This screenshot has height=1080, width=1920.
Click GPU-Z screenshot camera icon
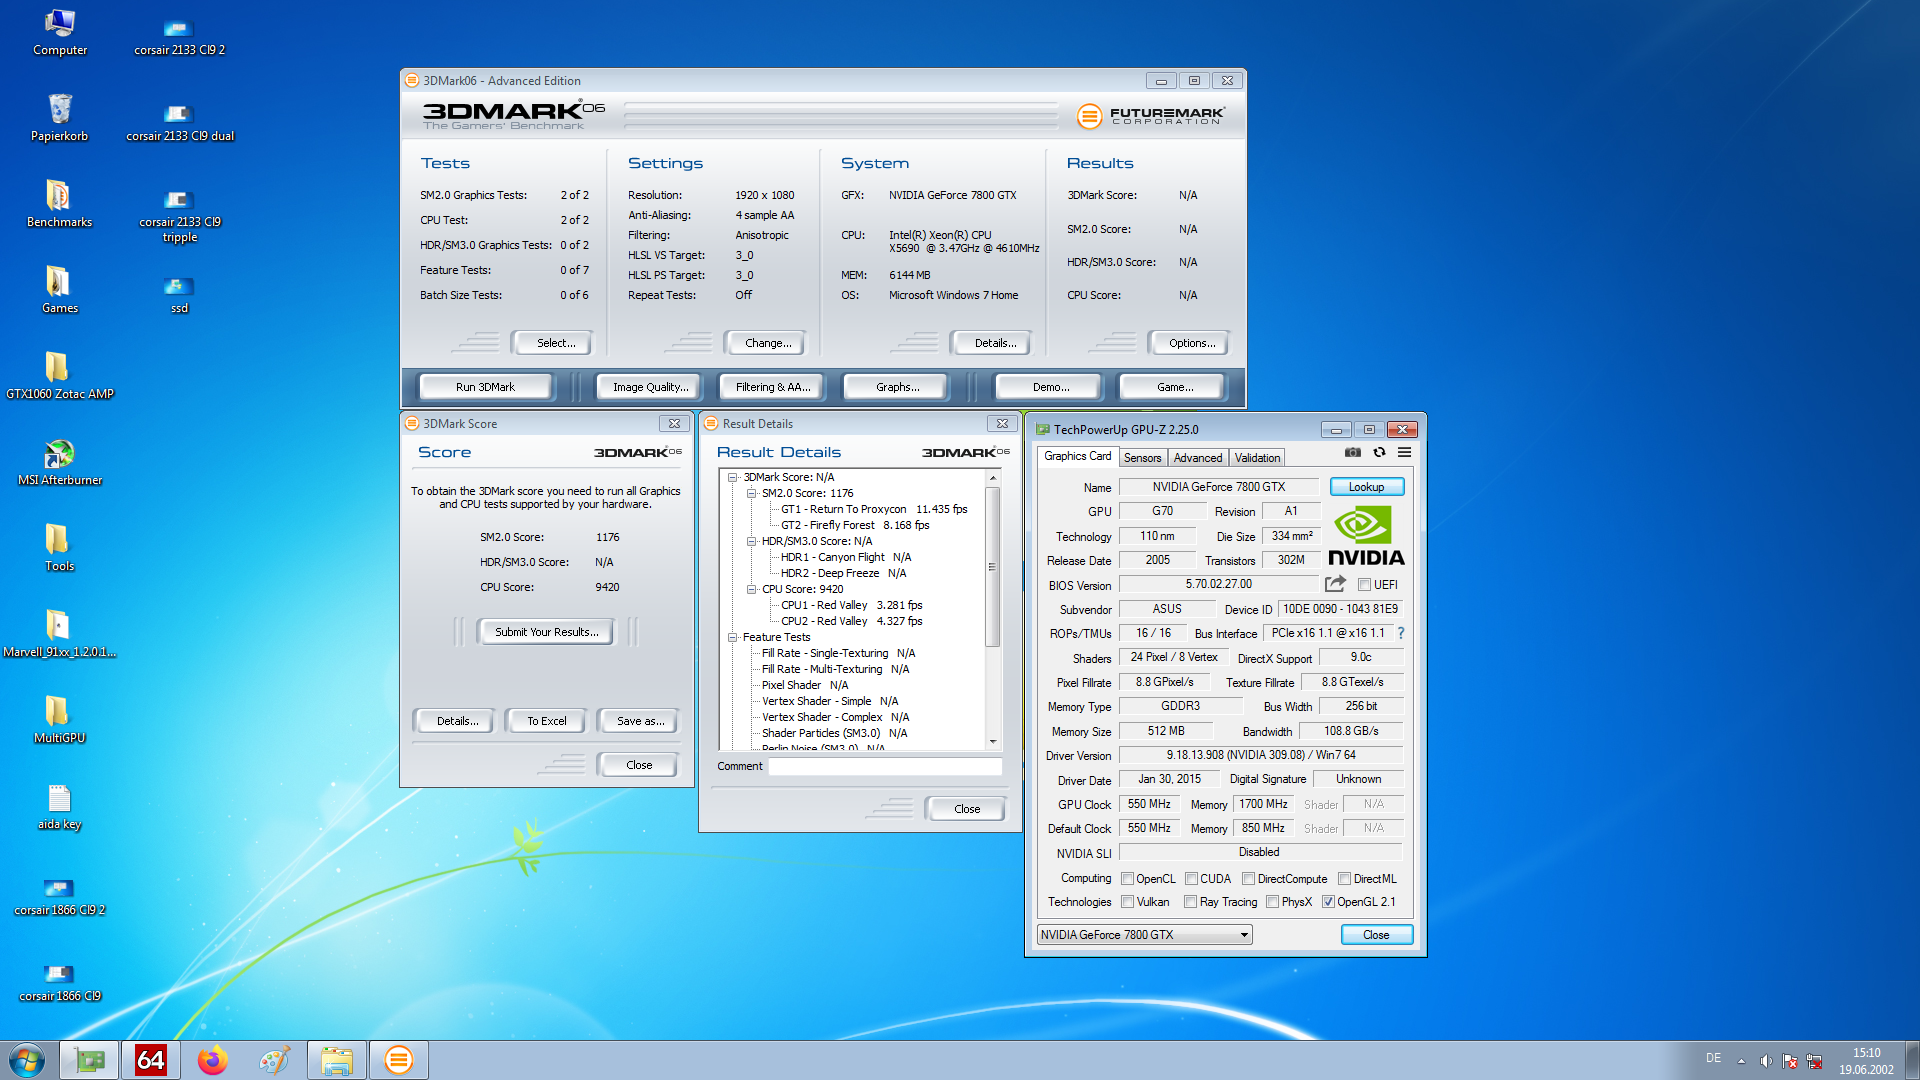pyautogui.click(x=1352, y=453)
